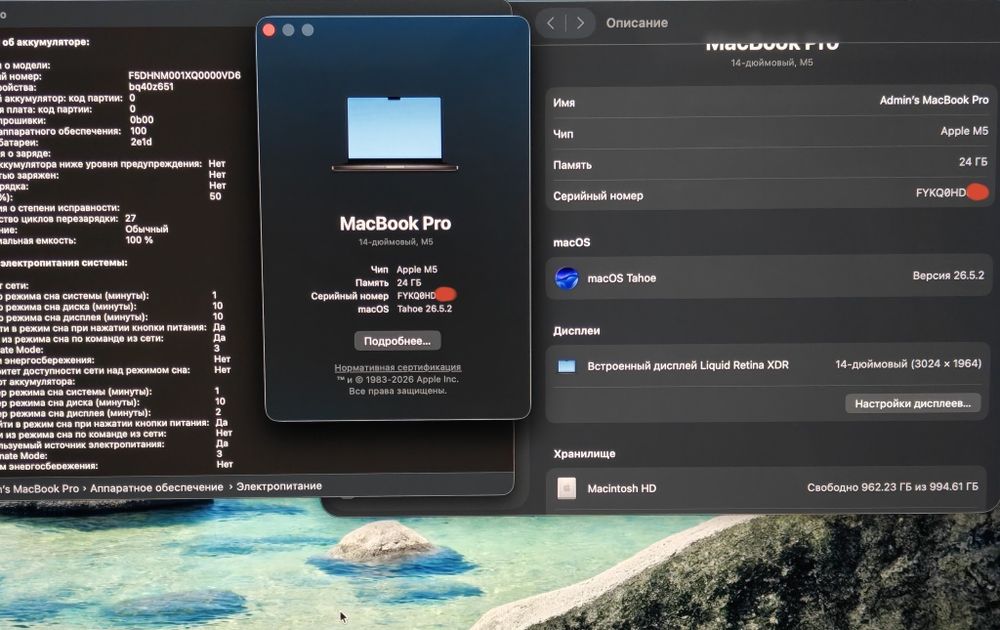Click the Apple M5 chip value in settings
1000x630 pixels.
tap(964, 131)
